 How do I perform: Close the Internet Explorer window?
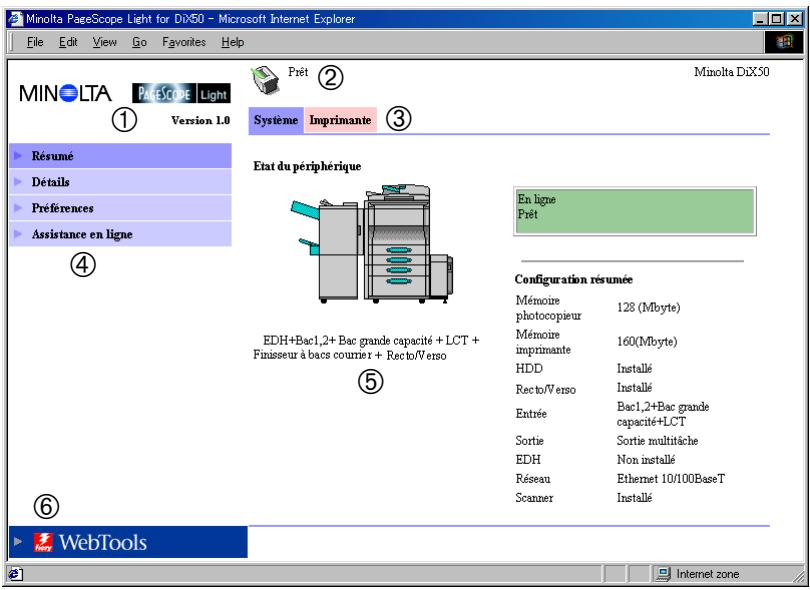click(795, 19)
